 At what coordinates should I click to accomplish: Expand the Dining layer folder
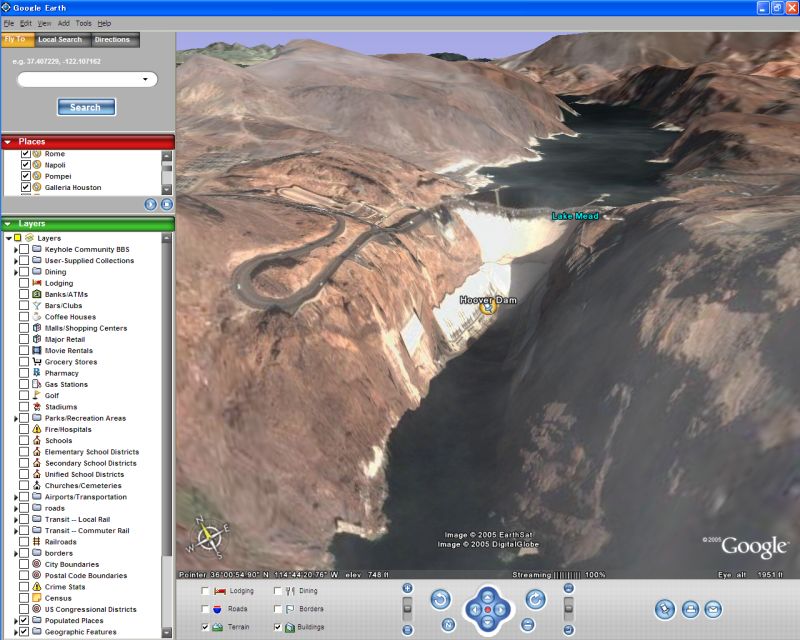[16, 272]
